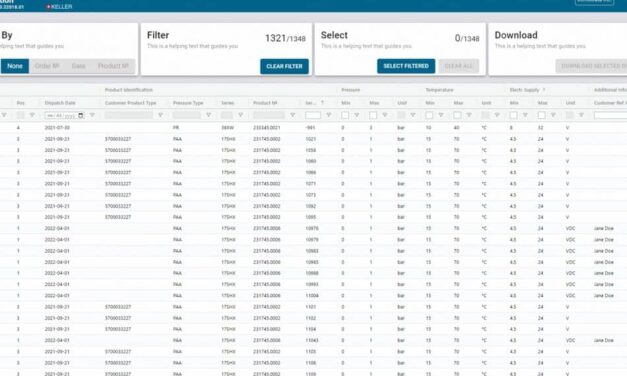The width and height of the screenshot is (627, 376).
Task: Focus the Product Nº filter field
Action: pyautogui.click(x=269, y=115)
